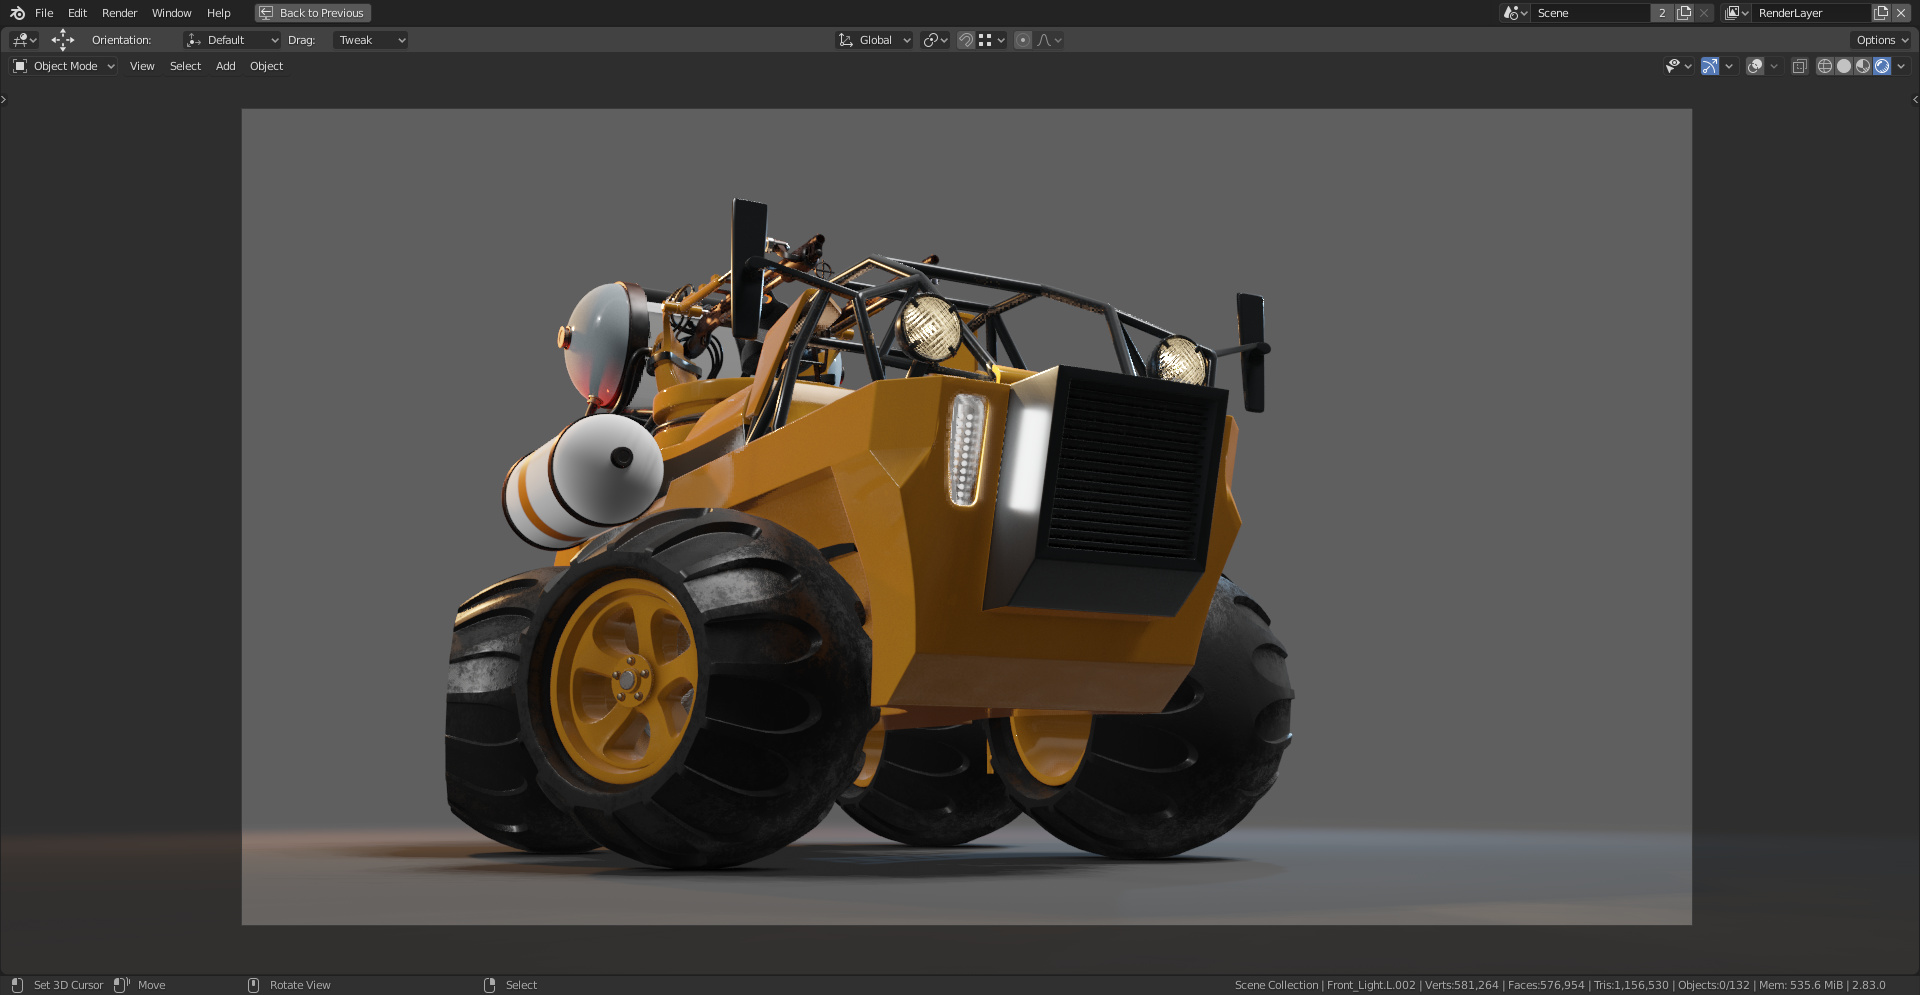The width and height of the screenshot is (1920, 995).
Task: Click the Objects:0/132 status entry
Action: [x=1713, y=985]
